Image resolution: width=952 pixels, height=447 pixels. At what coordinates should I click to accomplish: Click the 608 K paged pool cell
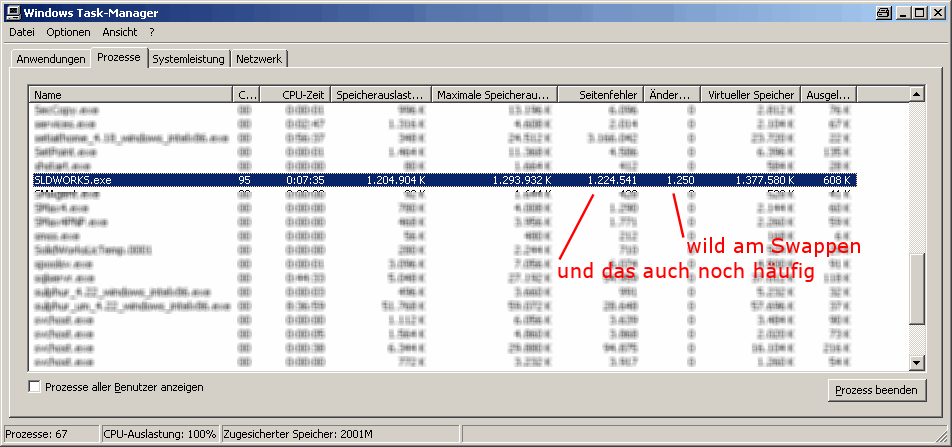[836, 180]
